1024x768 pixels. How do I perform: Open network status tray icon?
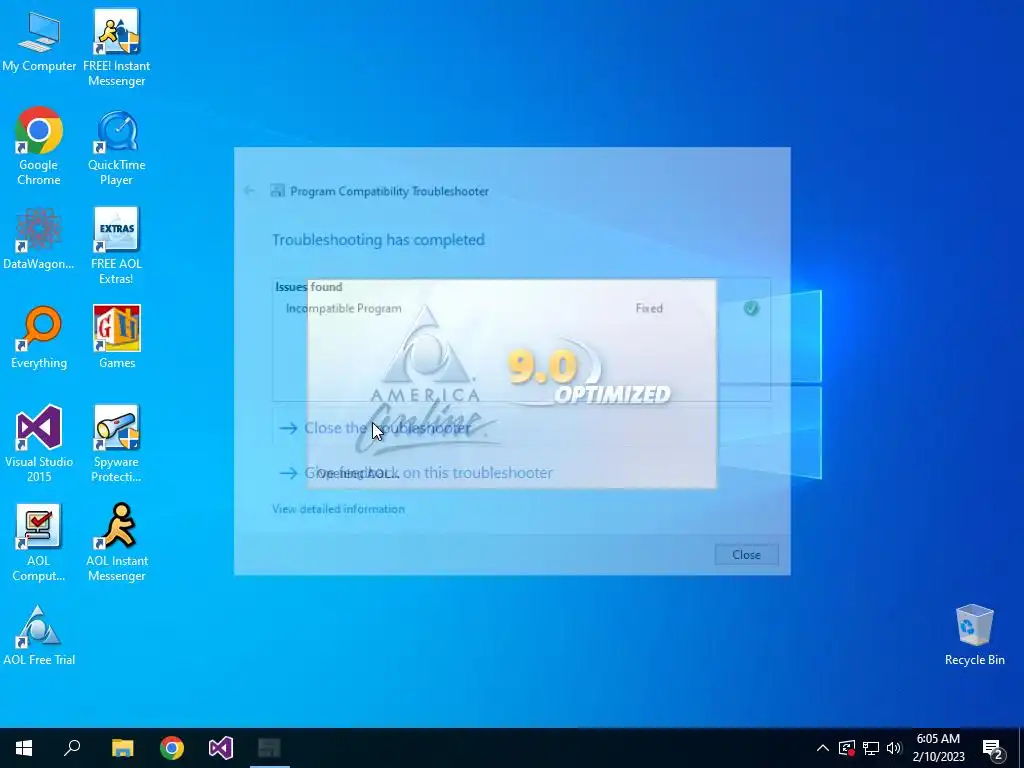[x=871, y=748]
